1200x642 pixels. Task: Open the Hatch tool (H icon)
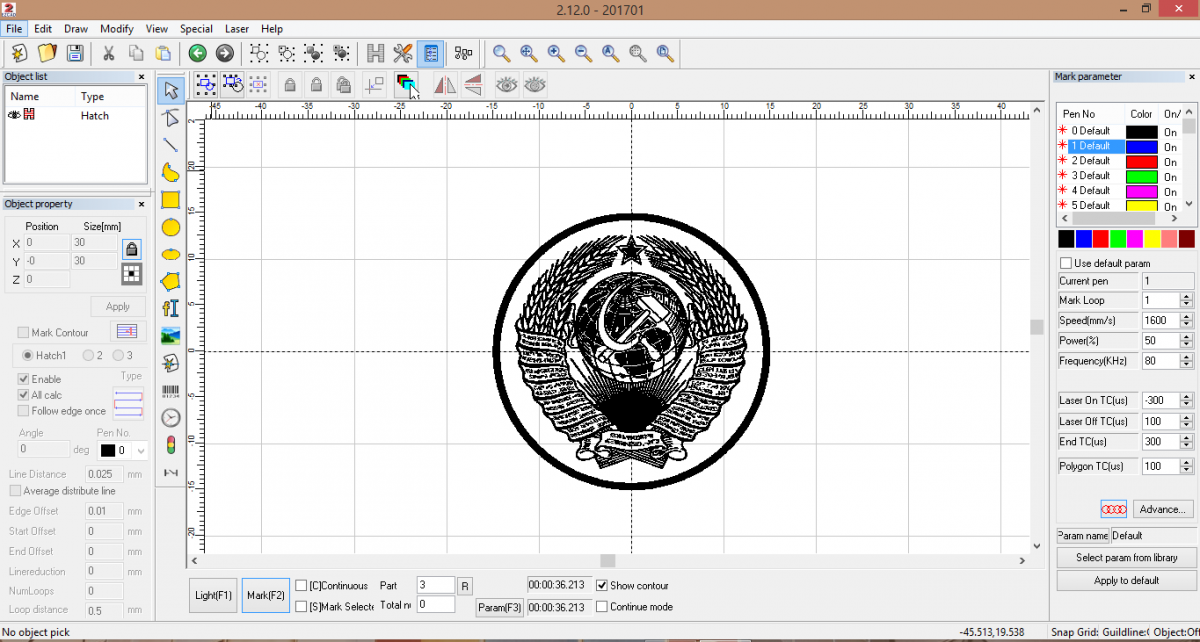(376, 53)
